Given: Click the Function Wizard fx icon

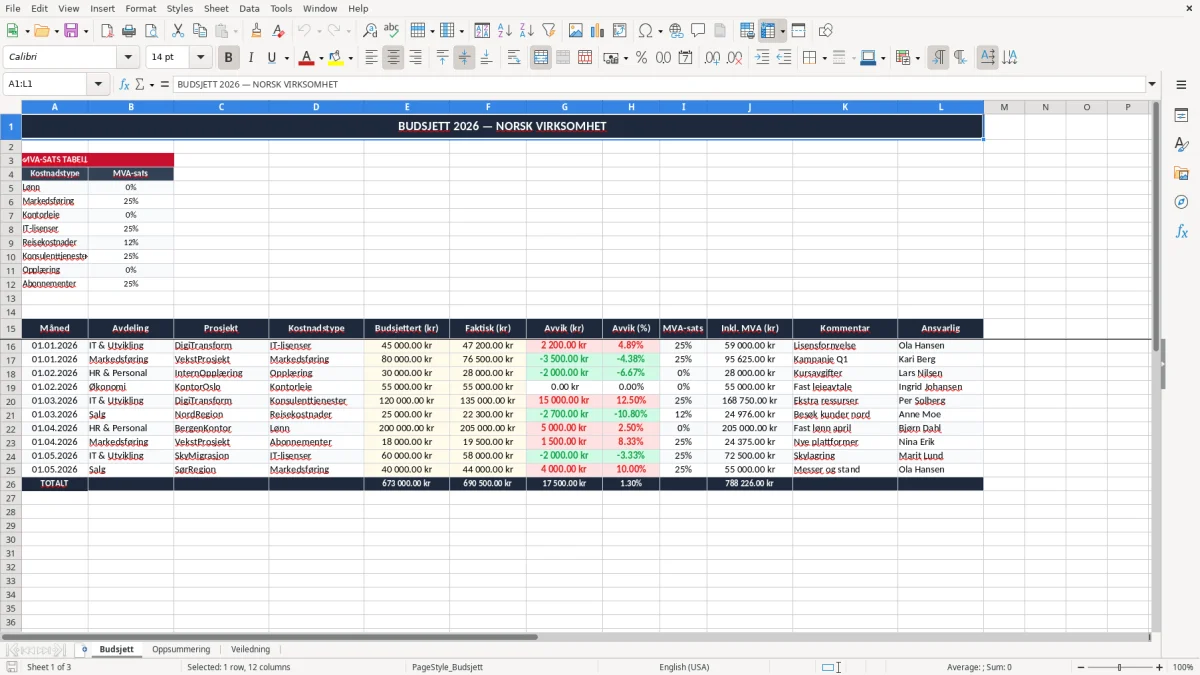Looking at the screenshot, I should (124, 85).
